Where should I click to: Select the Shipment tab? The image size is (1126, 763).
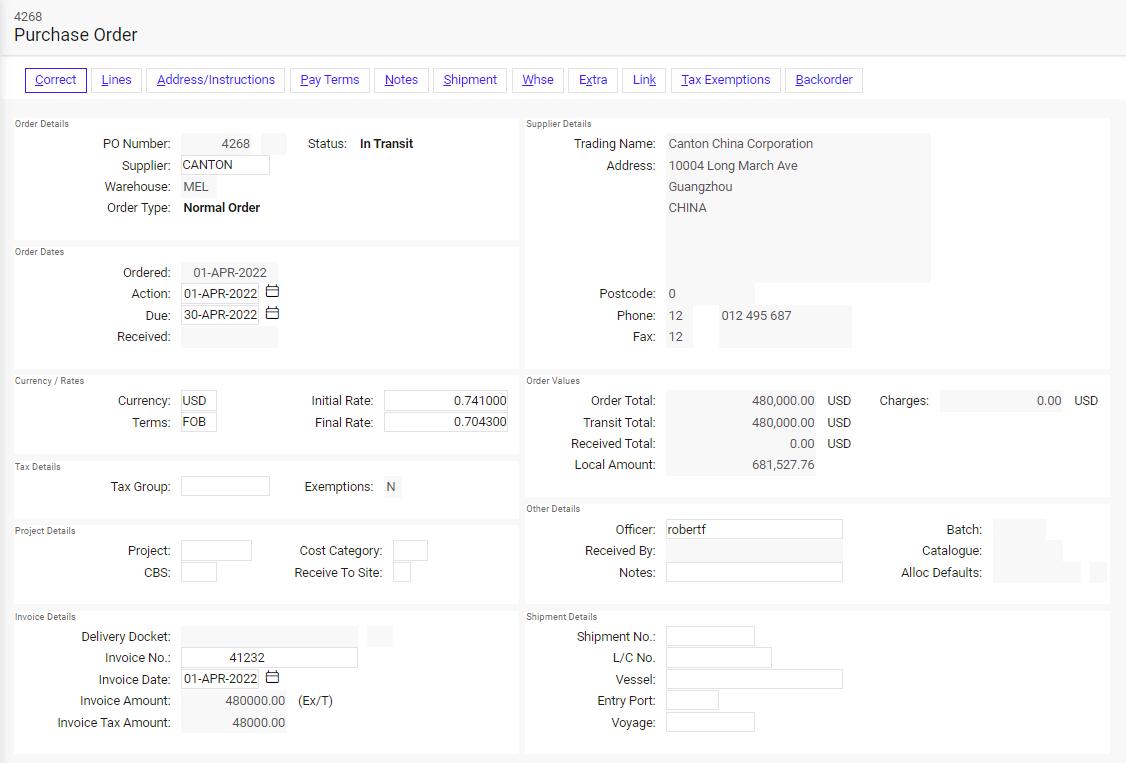[469, 79]
